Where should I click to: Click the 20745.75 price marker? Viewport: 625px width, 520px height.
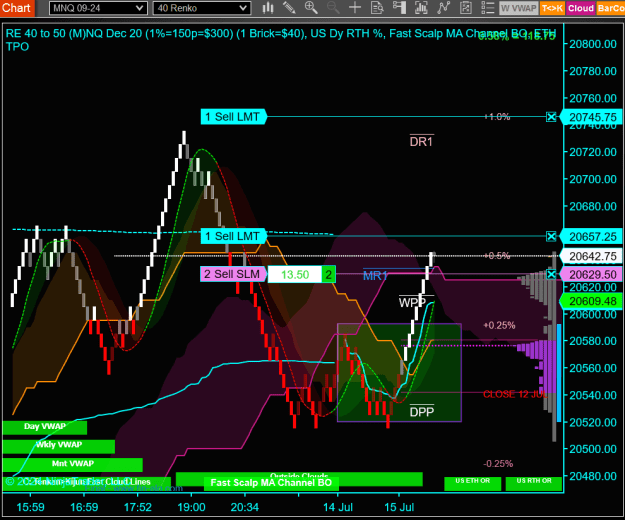(592, 117)
